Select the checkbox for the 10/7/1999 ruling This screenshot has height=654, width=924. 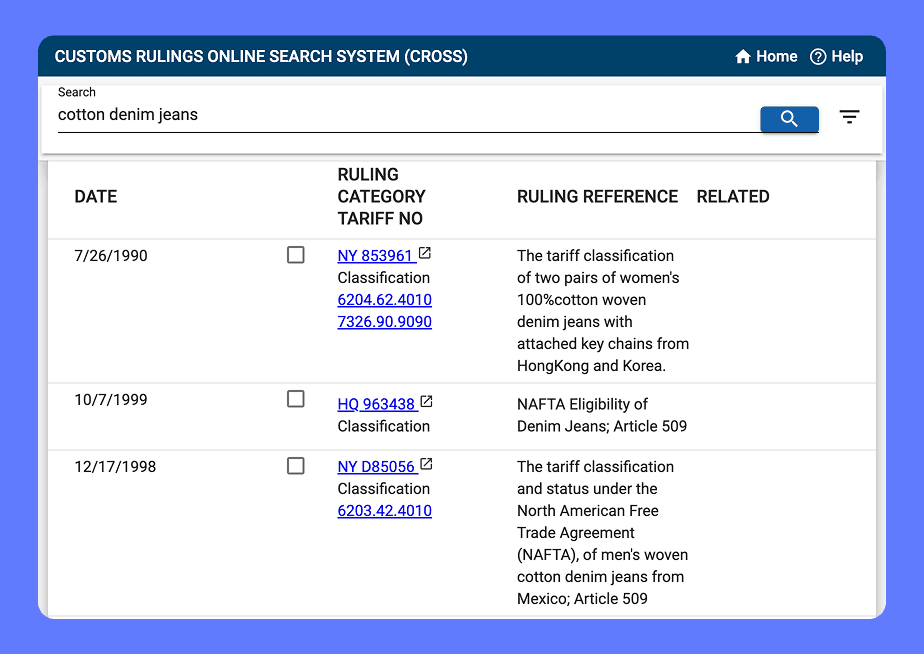coord(296,399)
